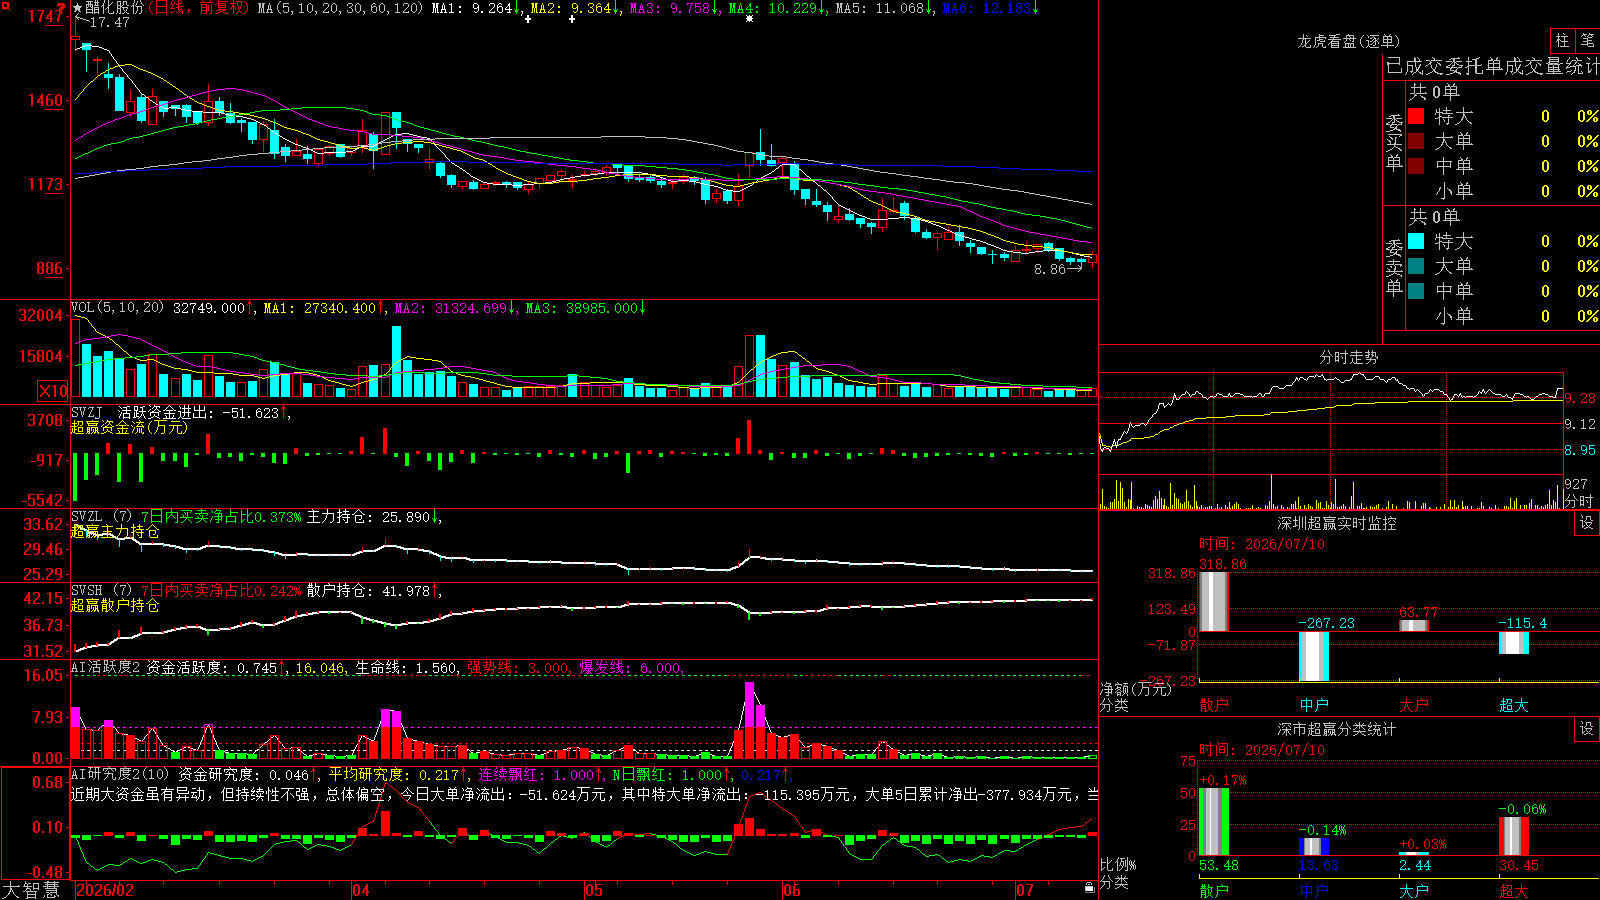Open the MA(5,10,20,30,60,120) indicator parameters
Viewport: 1600px width, 900px height.
pos(340,8)
